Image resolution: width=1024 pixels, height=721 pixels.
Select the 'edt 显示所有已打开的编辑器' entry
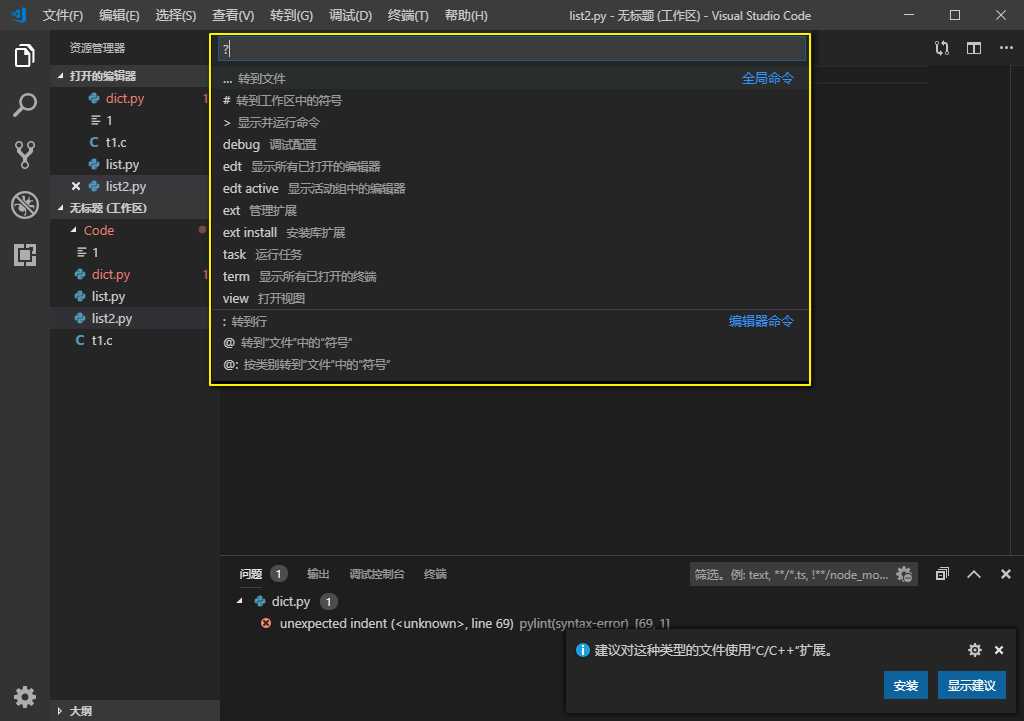pyautogui.click(x=510, y=167)
